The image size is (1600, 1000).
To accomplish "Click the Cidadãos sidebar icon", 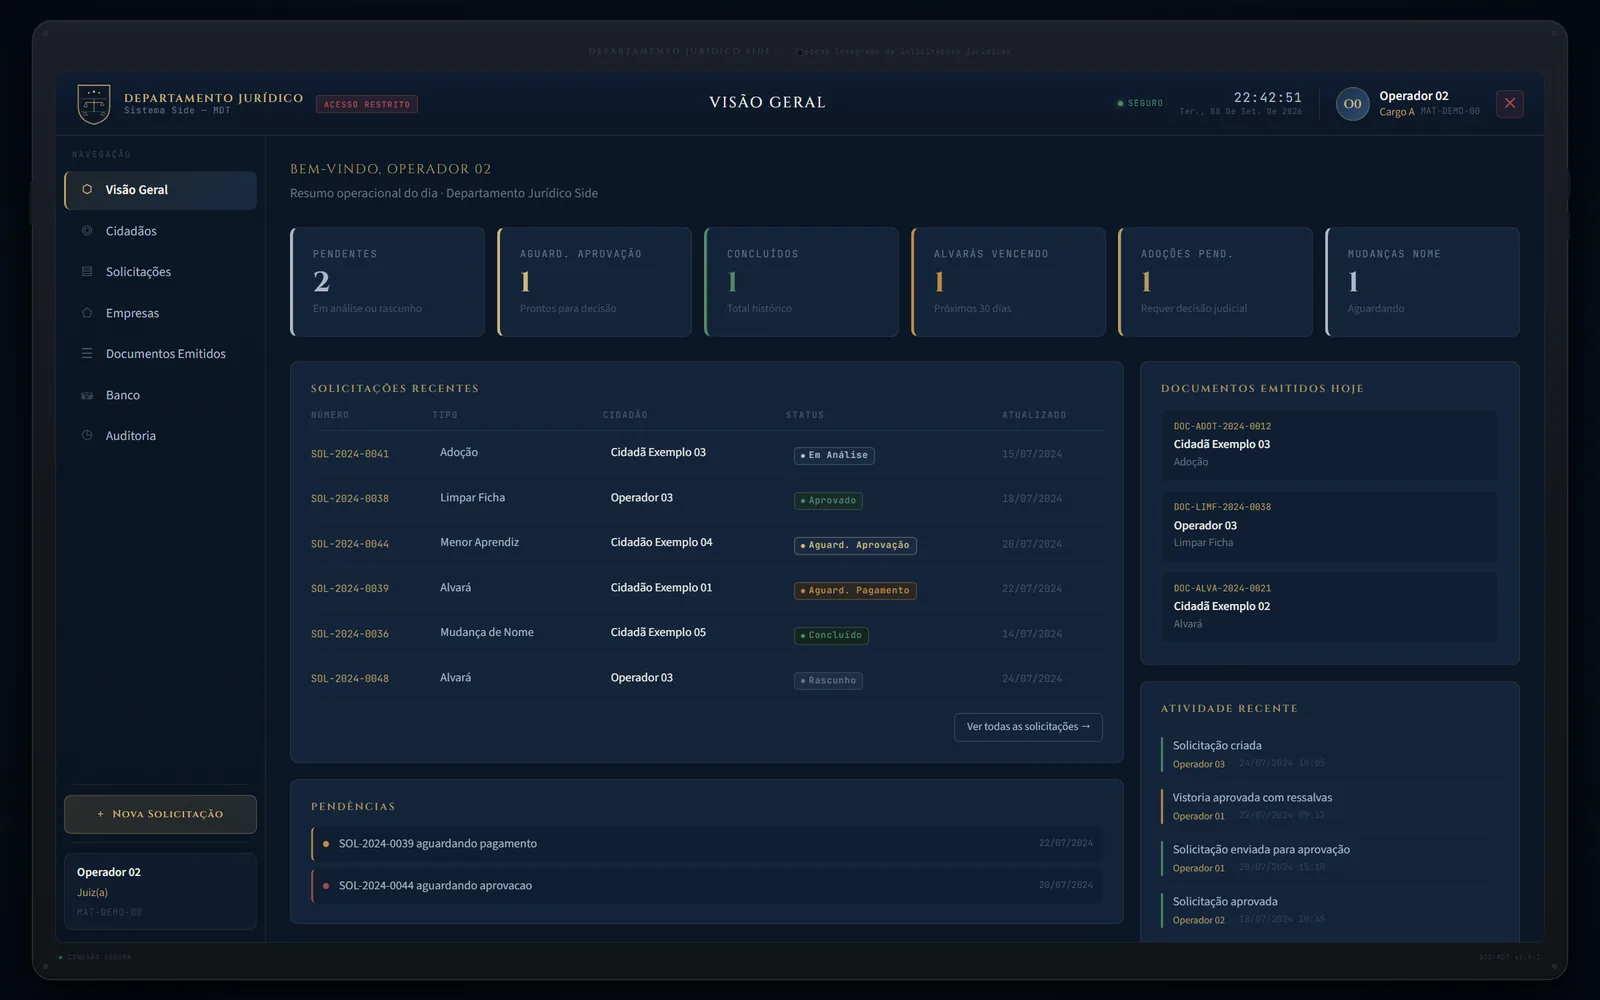I will click(x=87, y=231).
